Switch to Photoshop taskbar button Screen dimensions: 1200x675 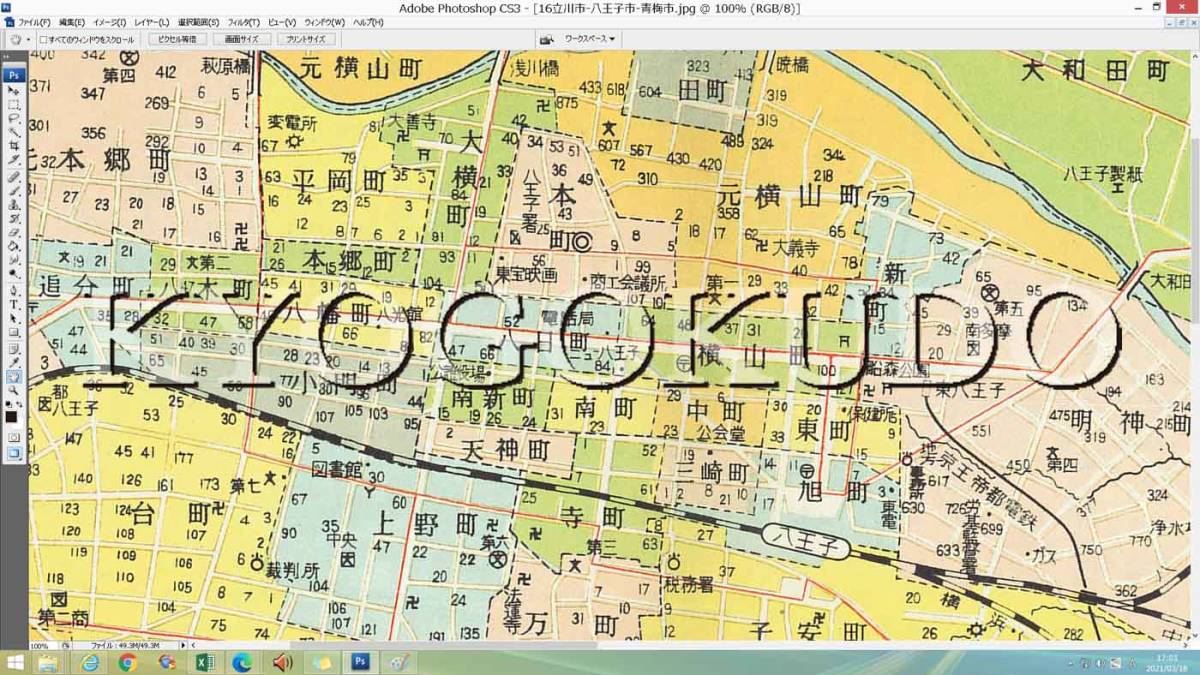[360, 663]
